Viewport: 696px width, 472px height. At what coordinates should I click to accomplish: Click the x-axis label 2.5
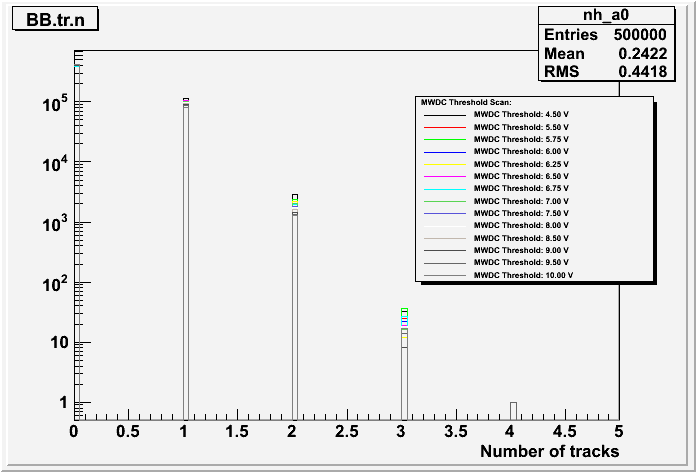pyautogui.click(x=347, y=431)
